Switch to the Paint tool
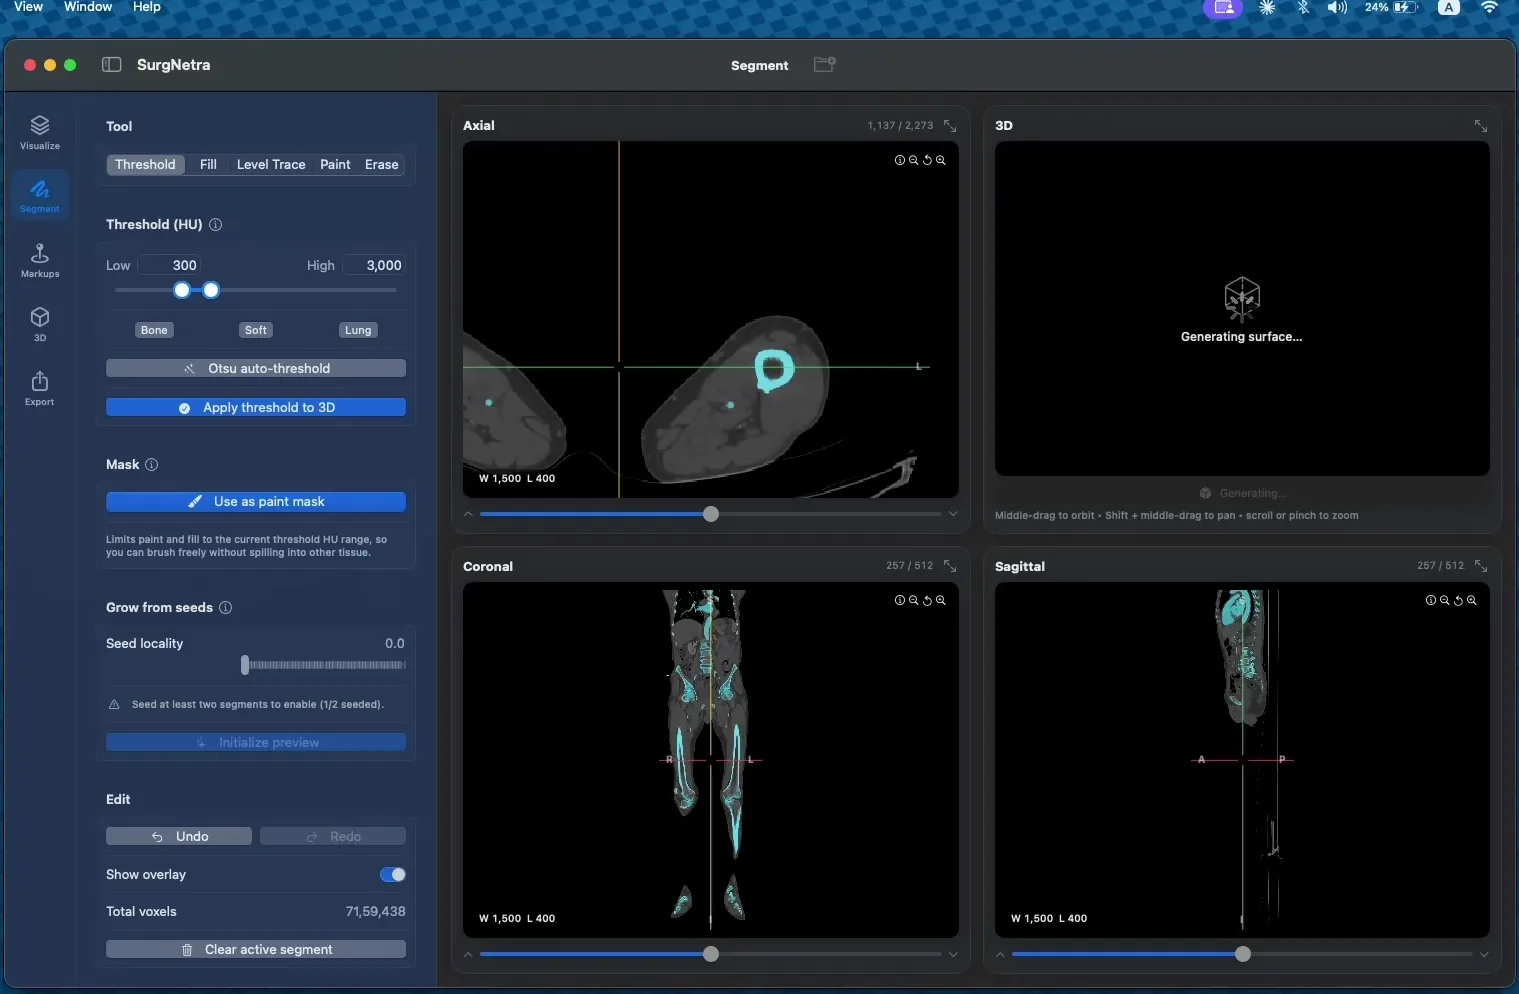1519x994 pixels. pos(335,165)
